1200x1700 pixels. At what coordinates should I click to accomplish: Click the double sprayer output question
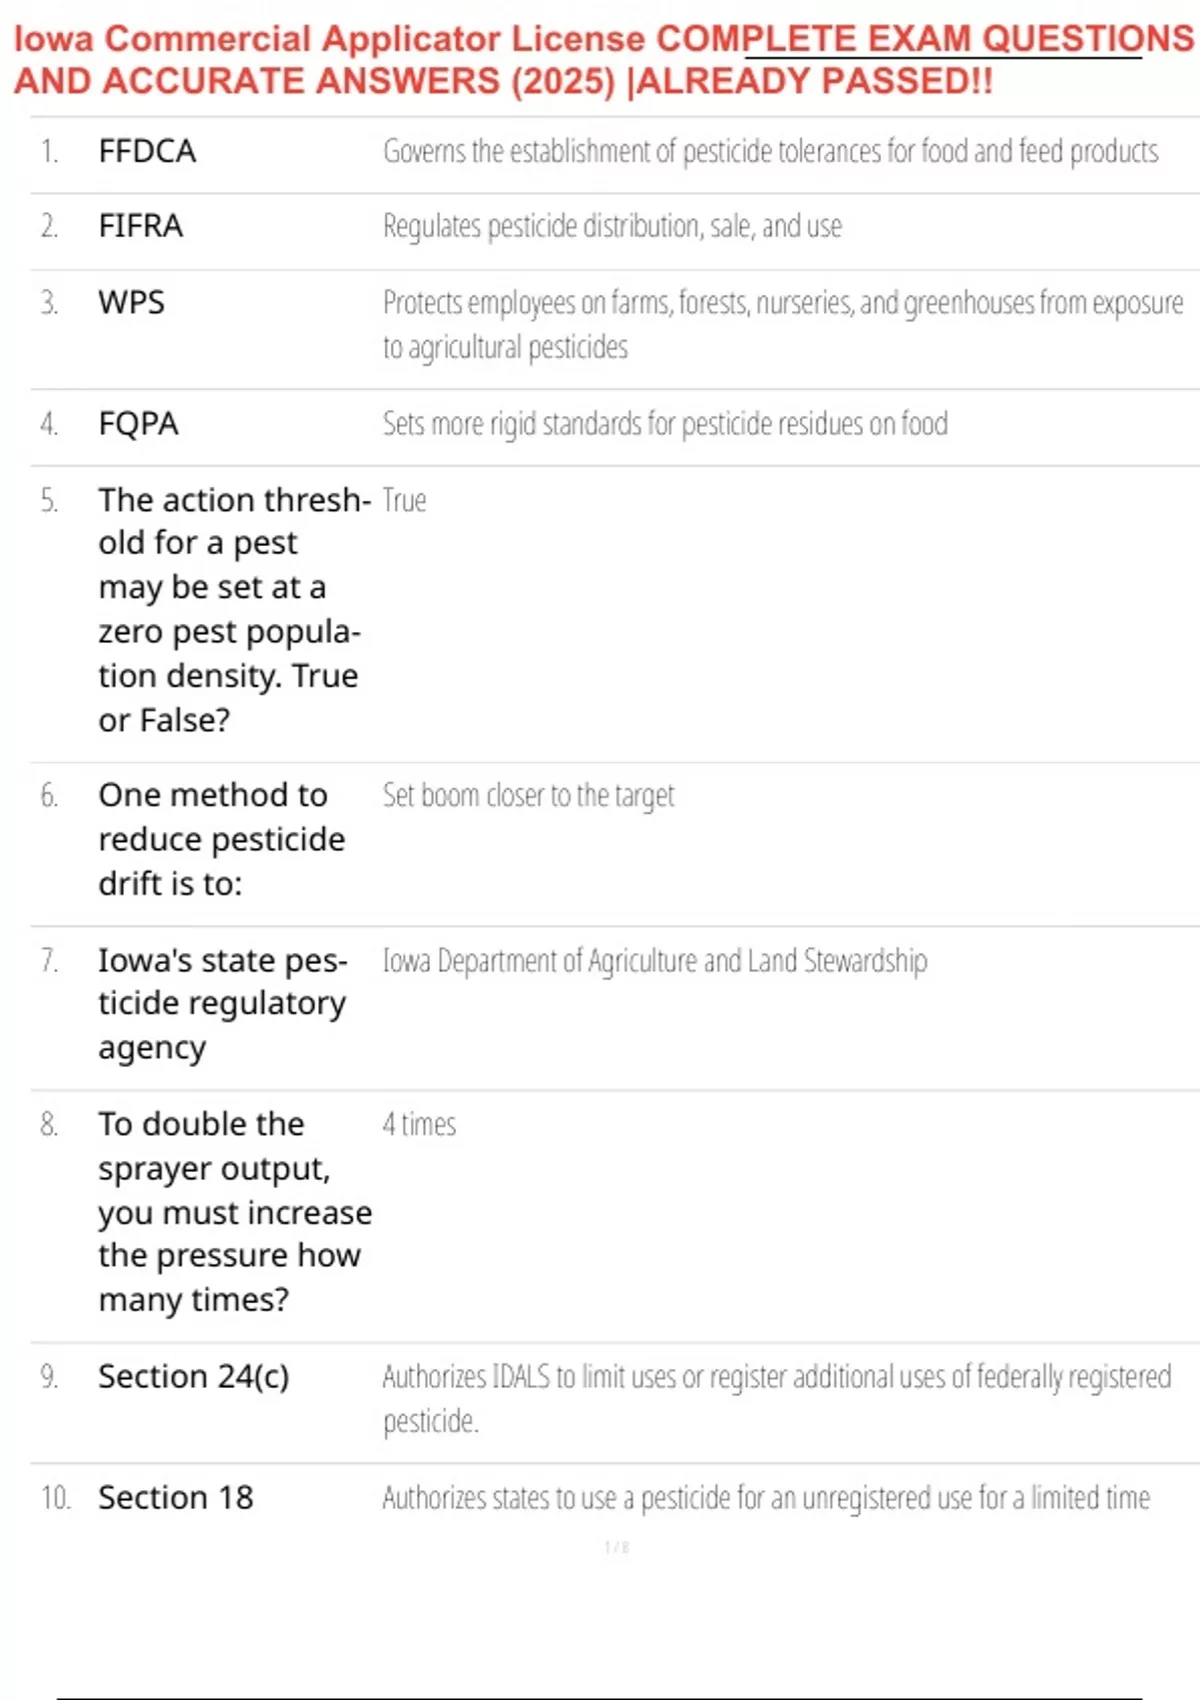point(234,1211)
